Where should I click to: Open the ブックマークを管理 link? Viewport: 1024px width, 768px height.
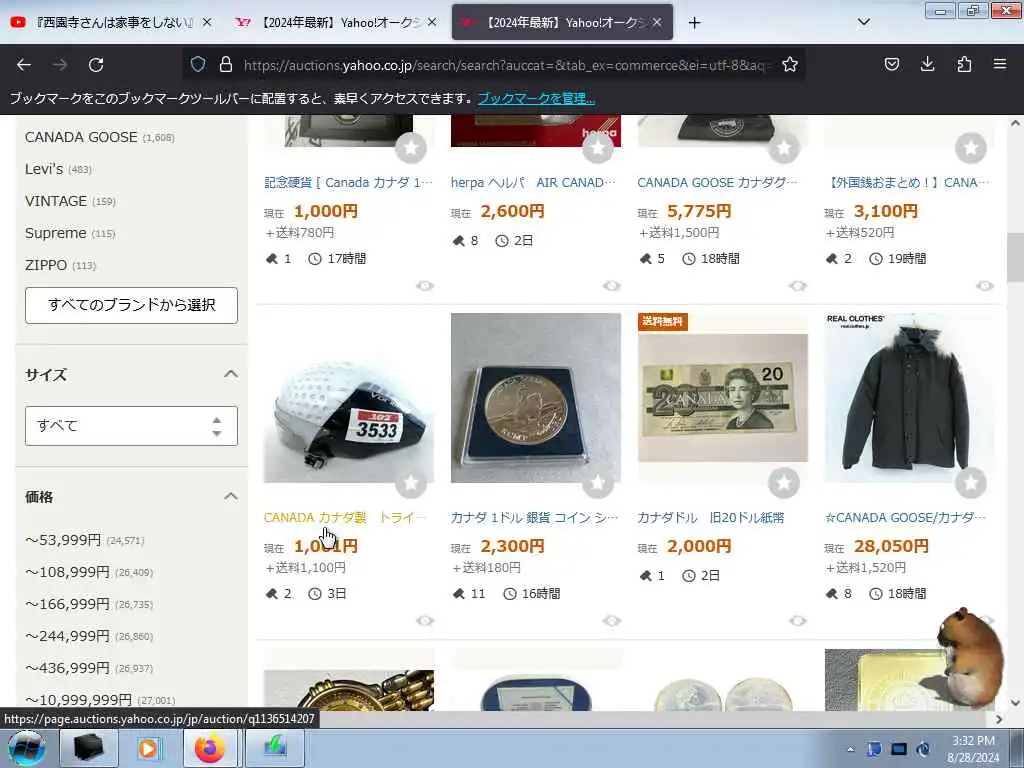(x=536, y=99)
